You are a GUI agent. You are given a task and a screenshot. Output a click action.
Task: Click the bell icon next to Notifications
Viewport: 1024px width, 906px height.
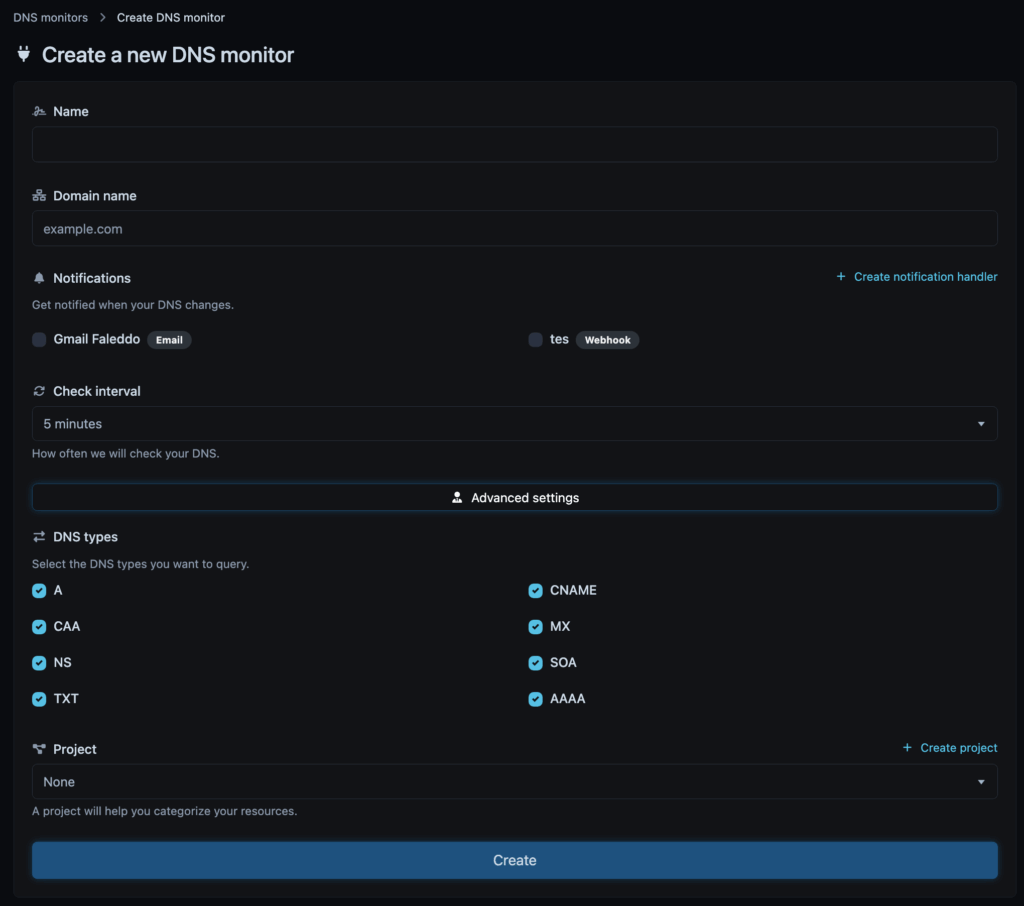click(x=39, y=278)
